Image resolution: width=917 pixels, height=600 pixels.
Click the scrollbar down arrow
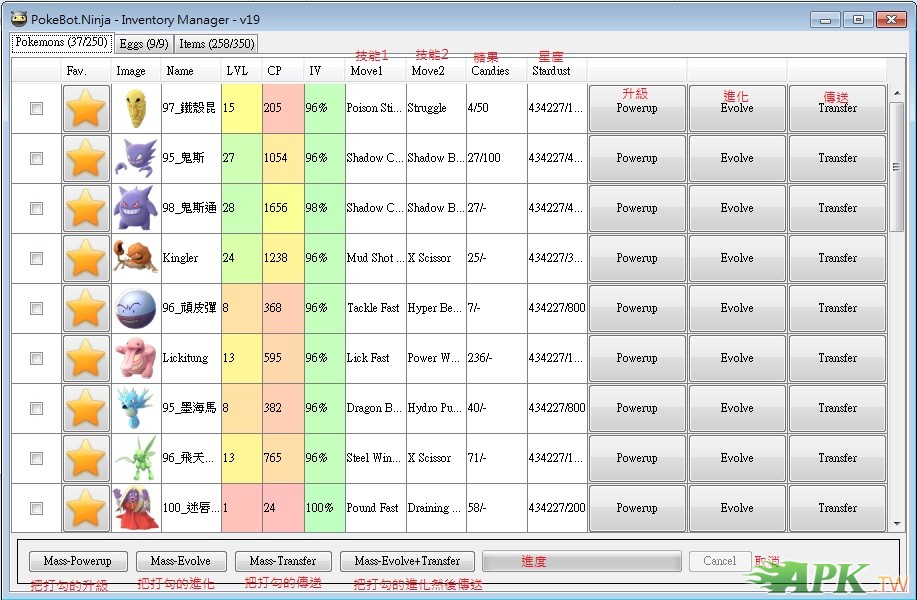[x=897, y=523]
